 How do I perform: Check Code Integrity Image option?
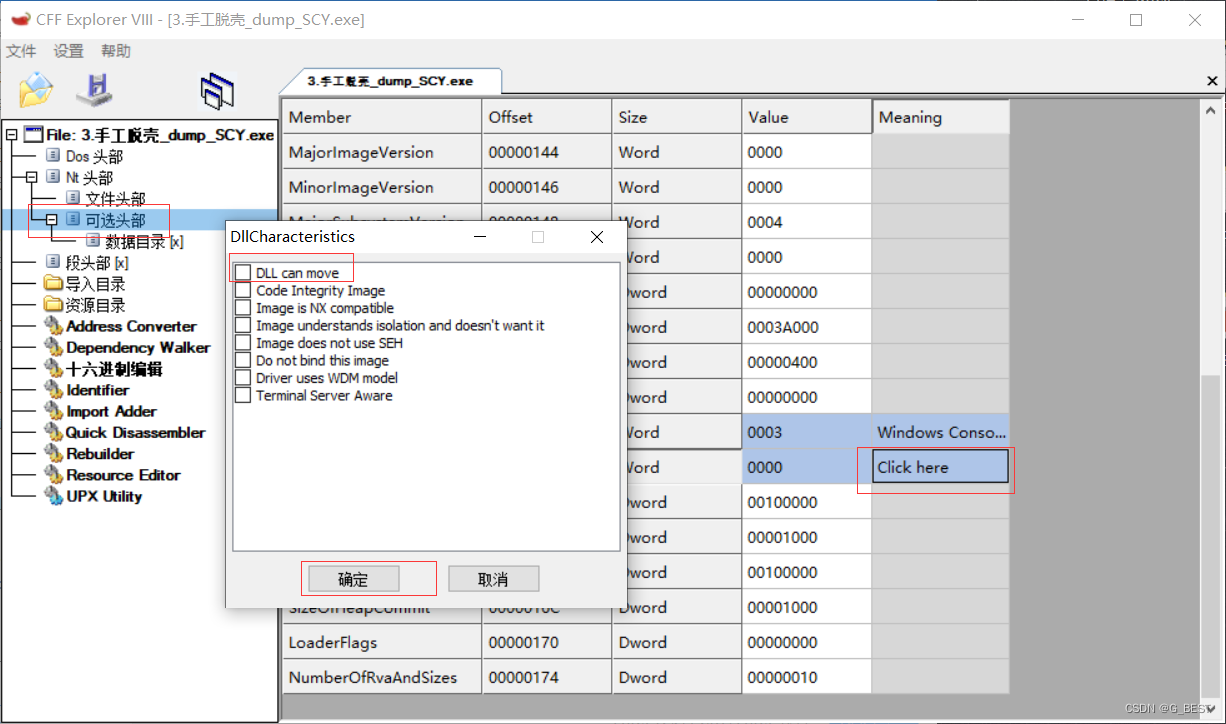pos(243,291)
